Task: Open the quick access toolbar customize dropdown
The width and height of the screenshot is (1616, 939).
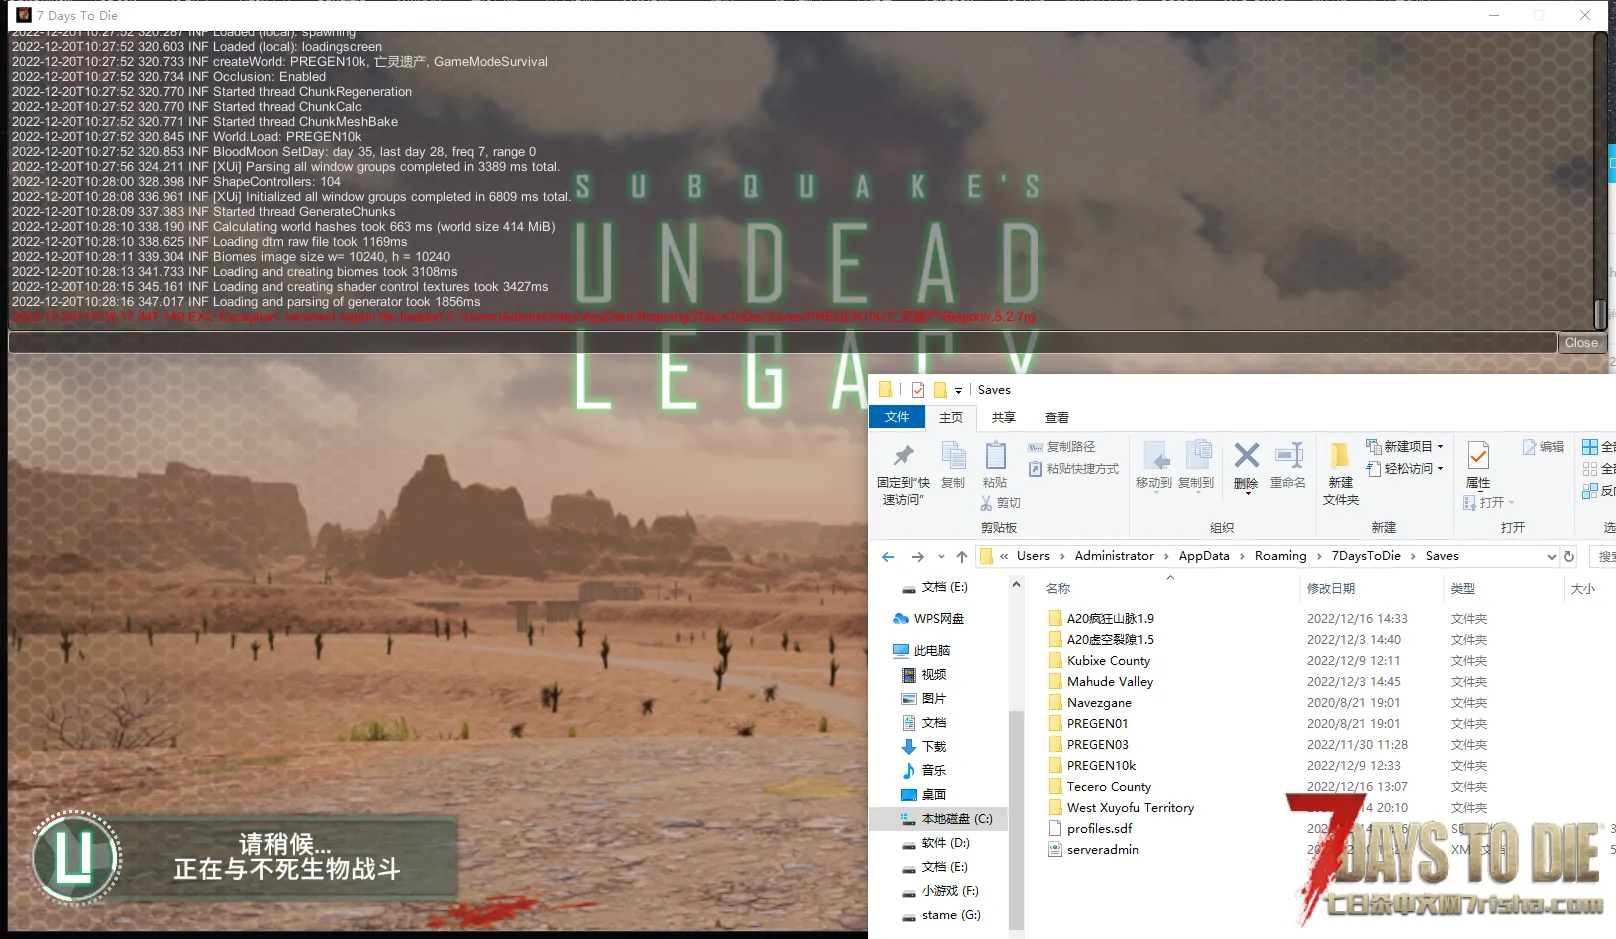Action: (x=958, y=390)
